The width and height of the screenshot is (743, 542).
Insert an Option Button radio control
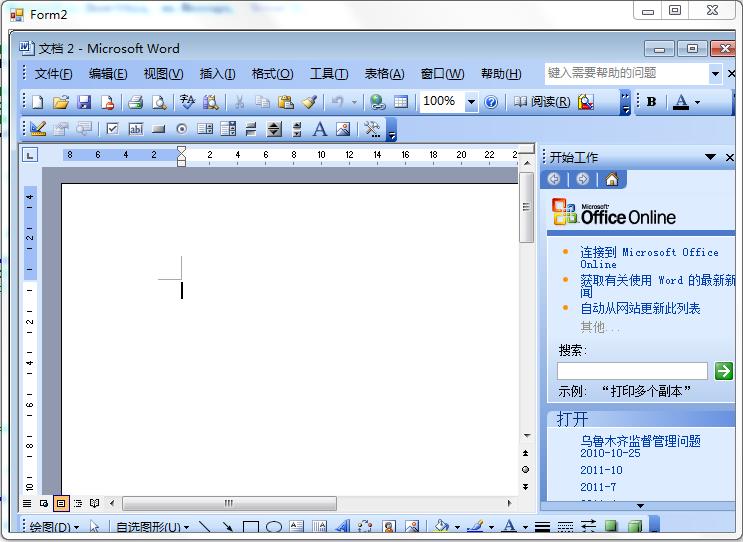pos(181,128)
